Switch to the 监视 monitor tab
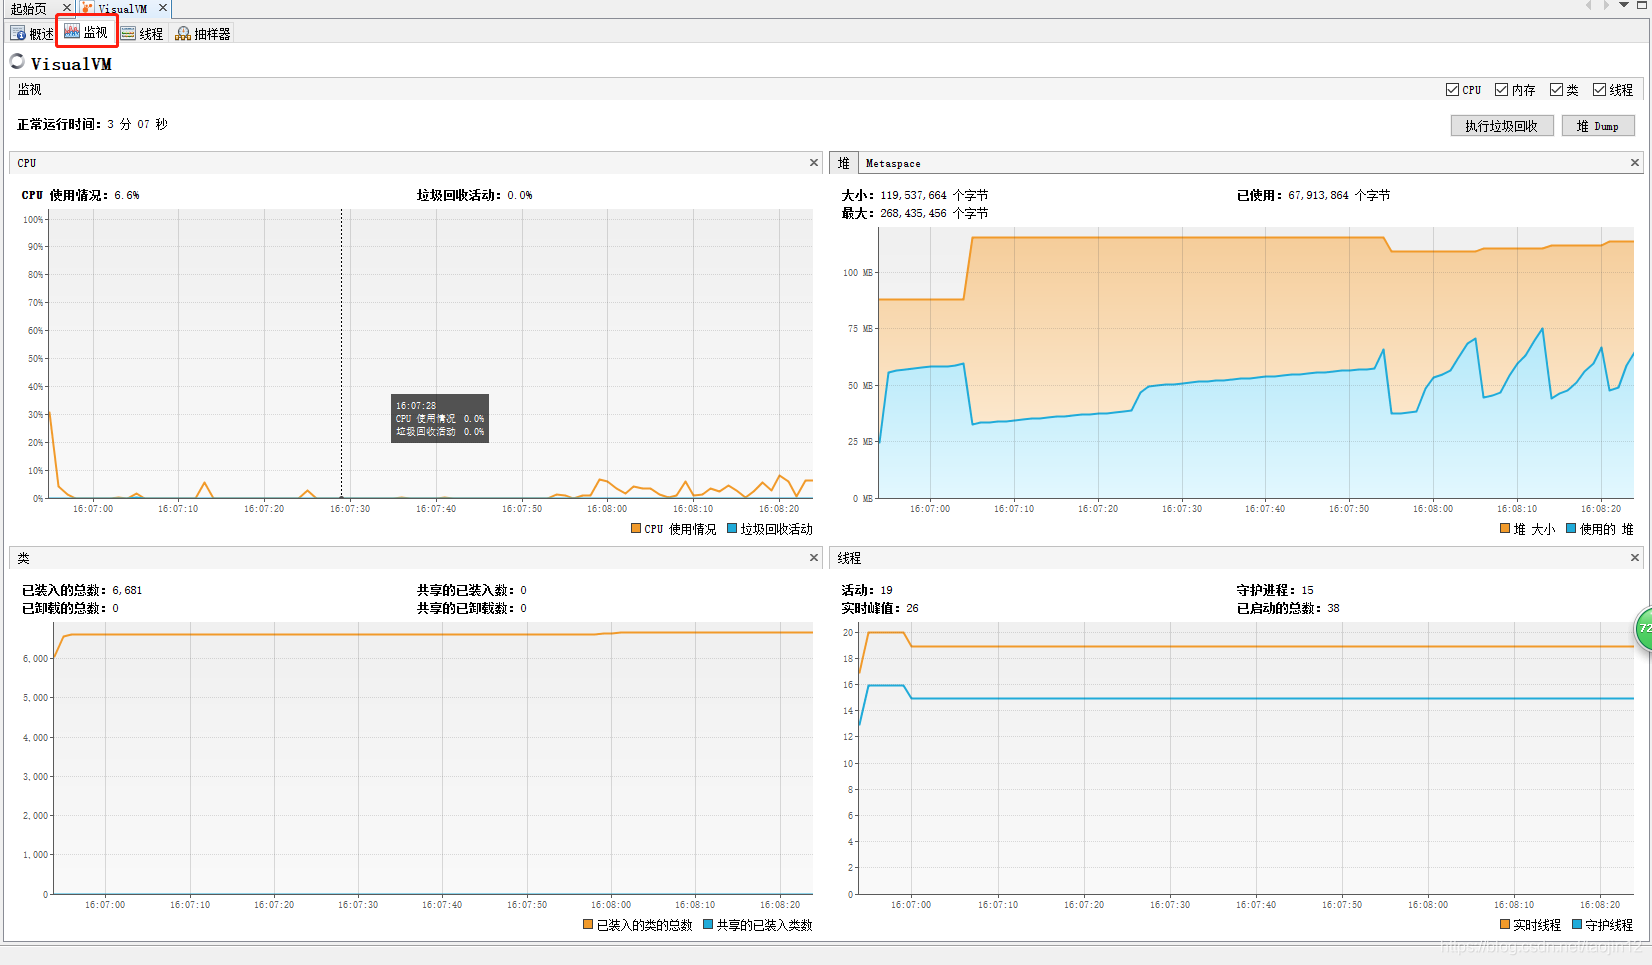 click(86, 32)
